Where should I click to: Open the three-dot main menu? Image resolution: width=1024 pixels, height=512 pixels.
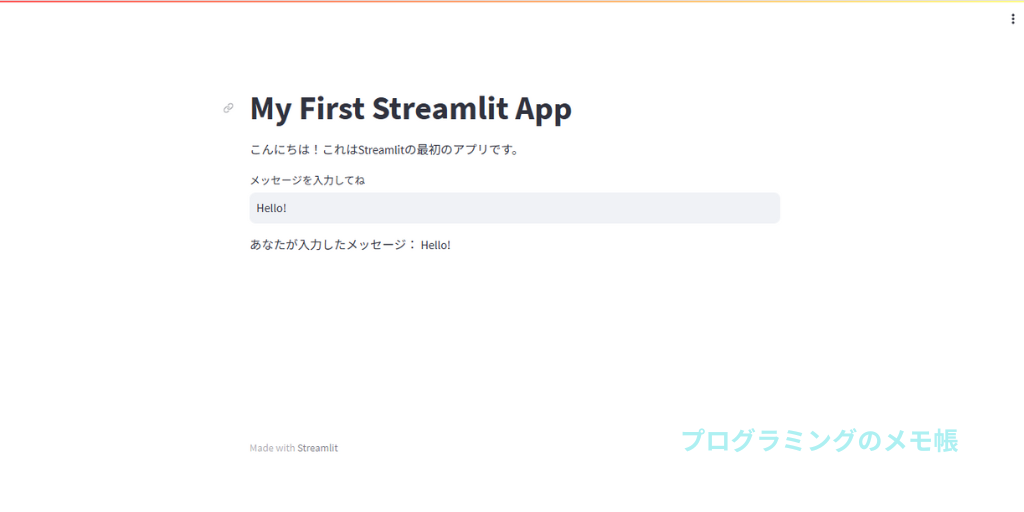(x=1013, y=20)
